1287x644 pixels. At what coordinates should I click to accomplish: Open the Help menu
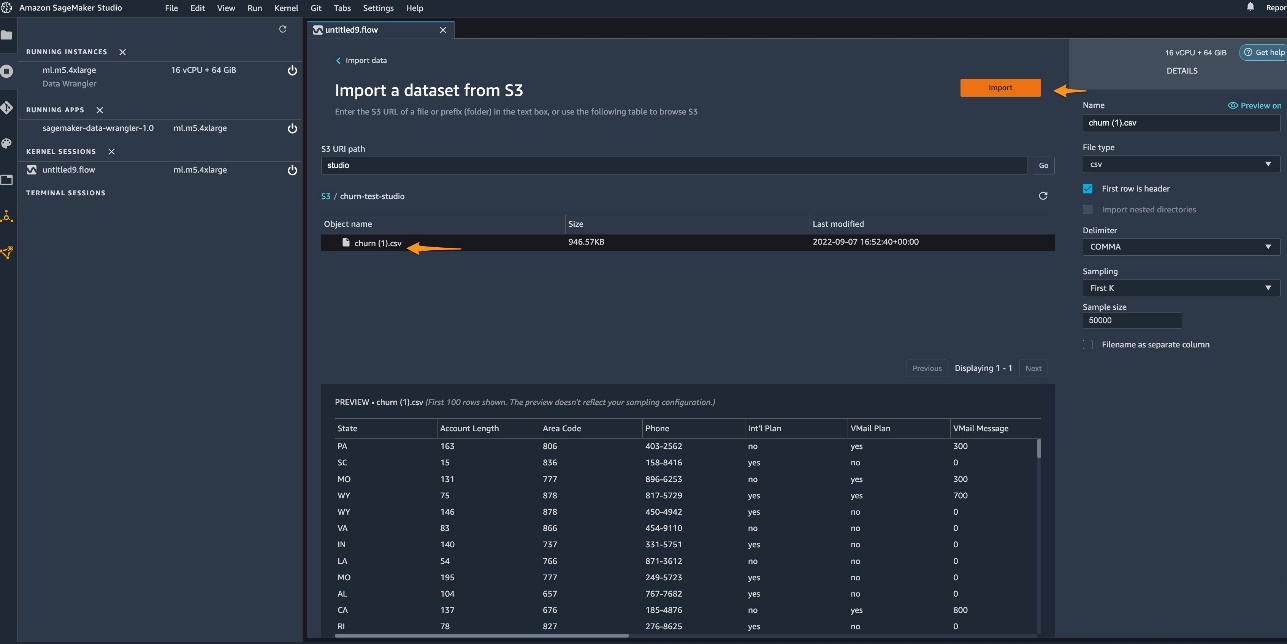coord(414,8)
